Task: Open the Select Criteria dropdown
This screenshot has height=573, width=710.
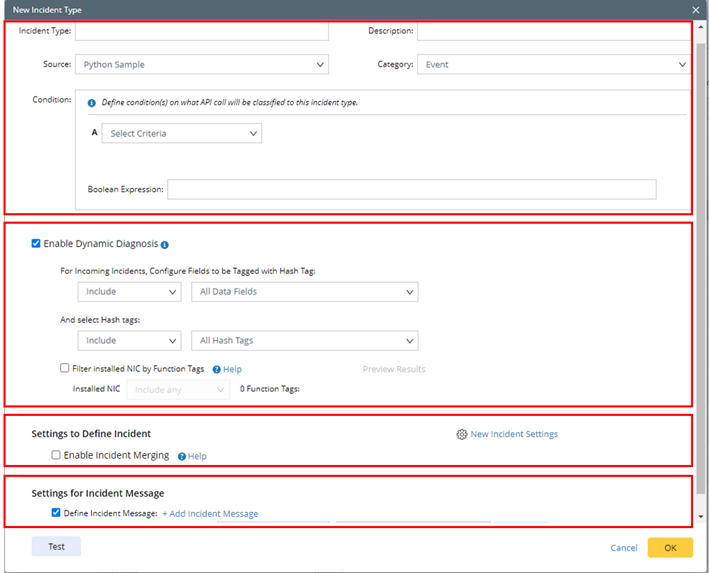Action: point(182,133)
